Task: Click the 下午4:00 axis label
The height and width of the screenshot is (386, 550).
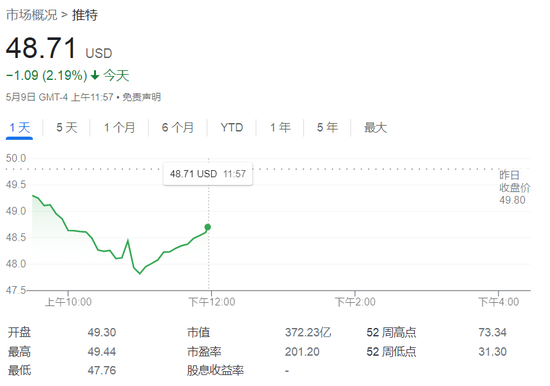Action: 498,302
